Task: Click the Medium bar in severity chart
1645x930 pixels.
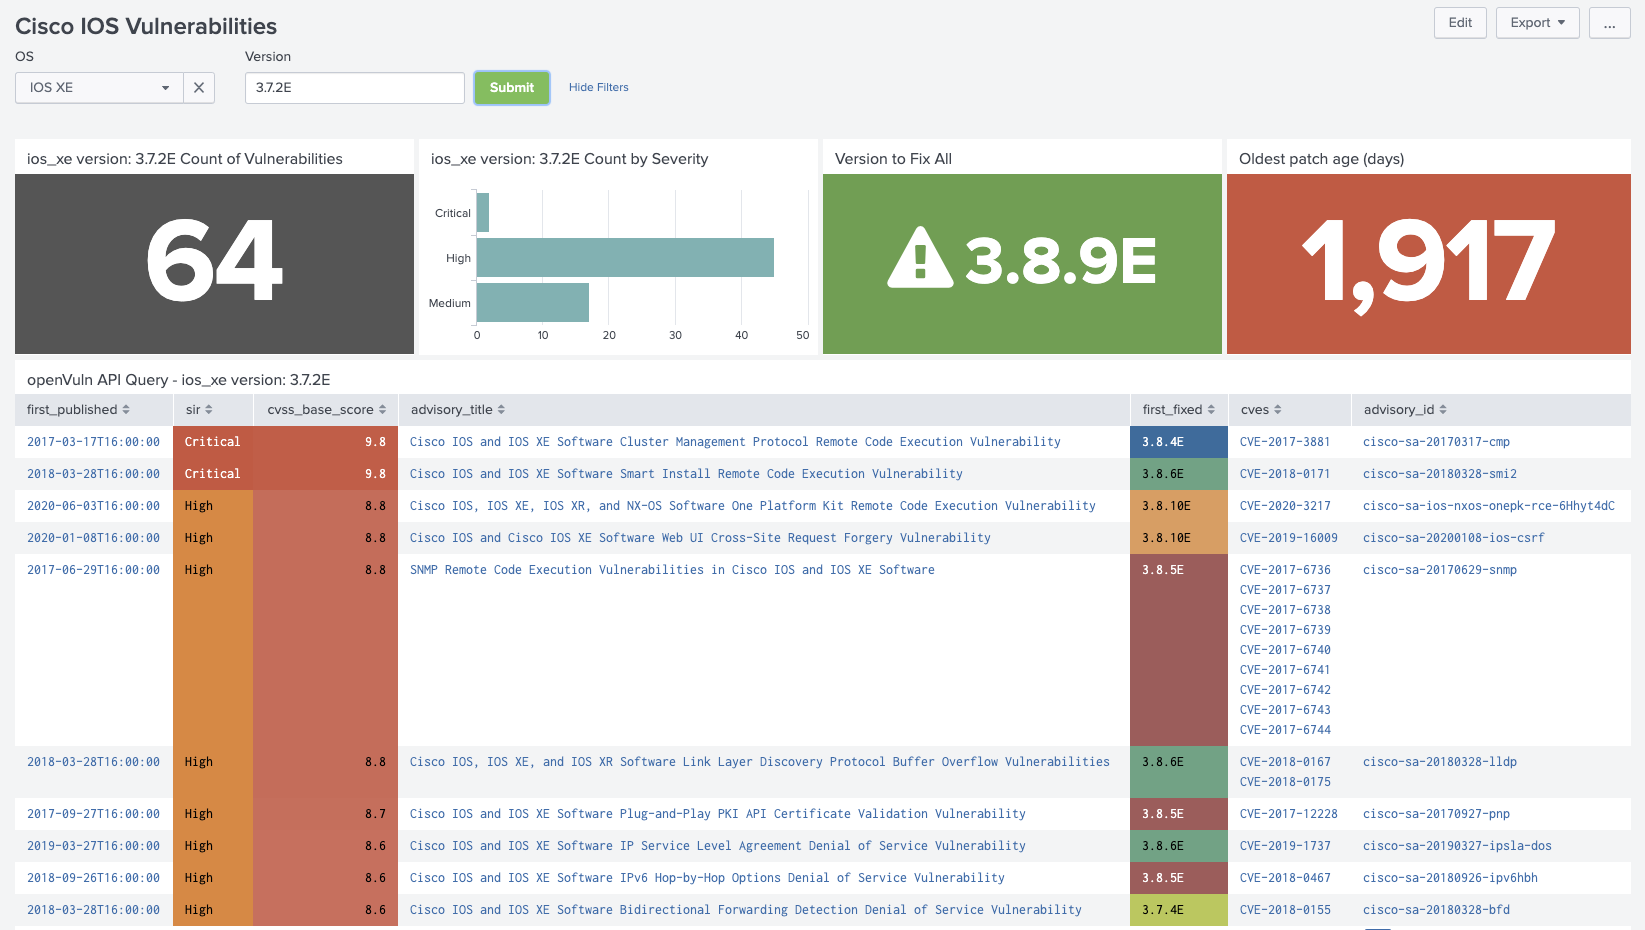Action: [533, 303]
